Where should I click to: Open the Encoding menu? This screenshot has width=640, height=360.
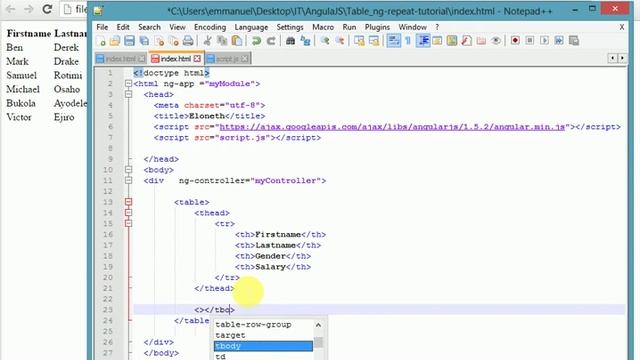[210, 27]
